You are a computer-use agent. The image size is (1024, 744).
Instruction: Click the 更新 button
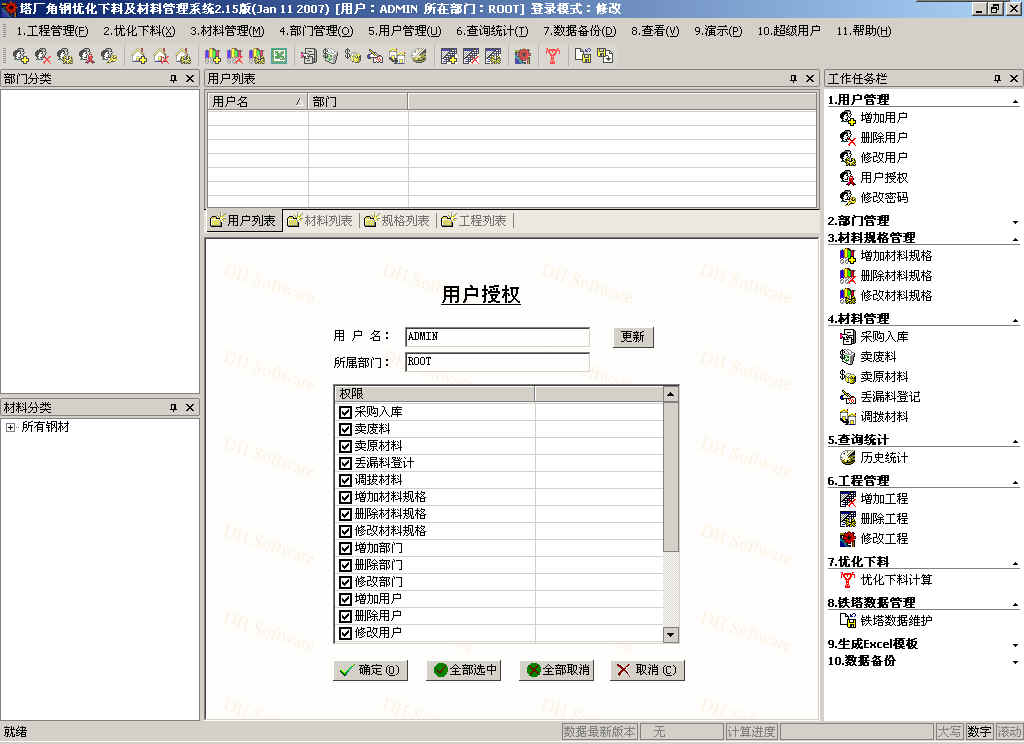point(632,336)
